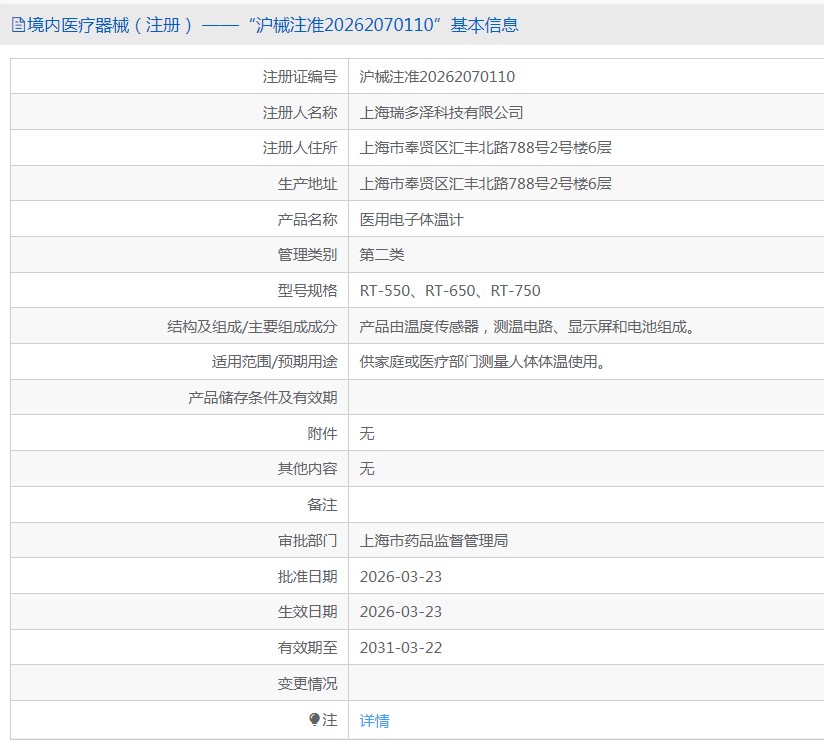Click the intended use text 供家庭或医疗部门
Screen dimensions: 824x743
(484, 362)
